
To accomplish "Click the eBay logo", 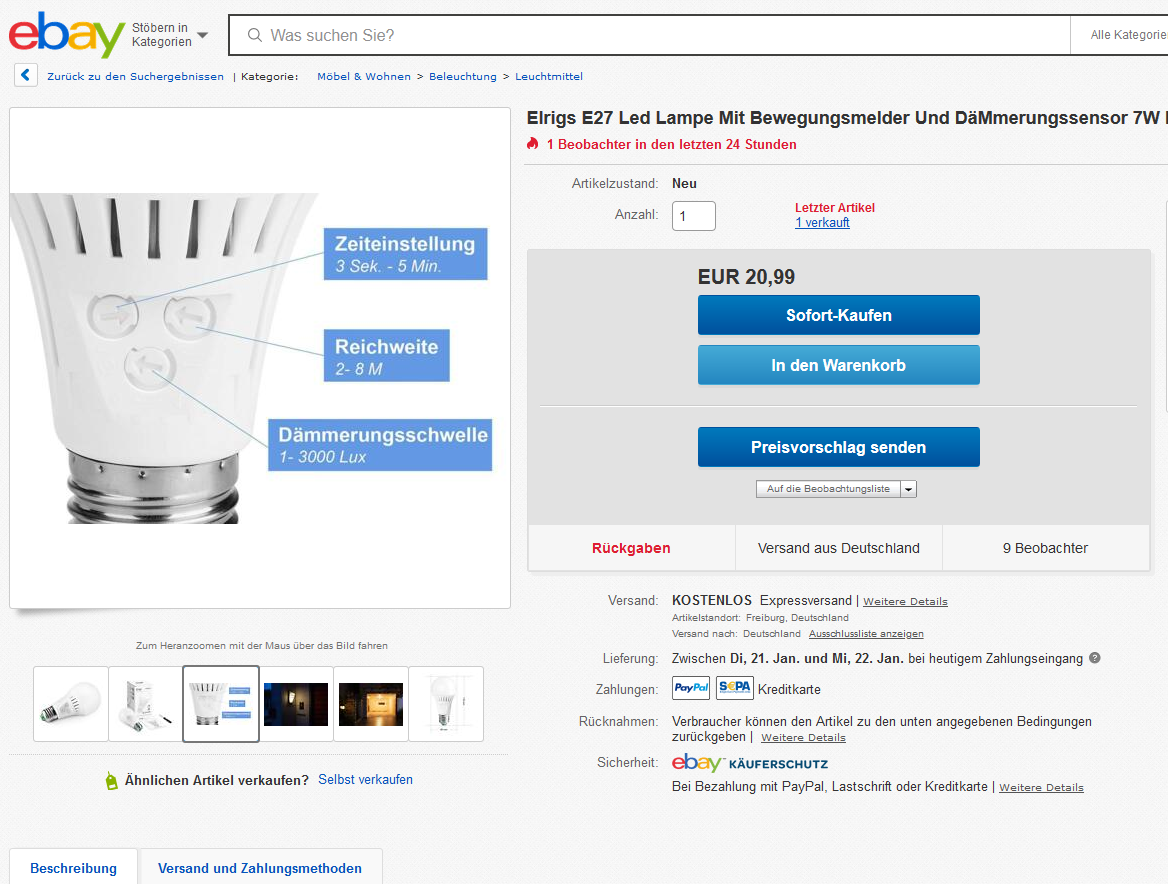I will point(66,36).
